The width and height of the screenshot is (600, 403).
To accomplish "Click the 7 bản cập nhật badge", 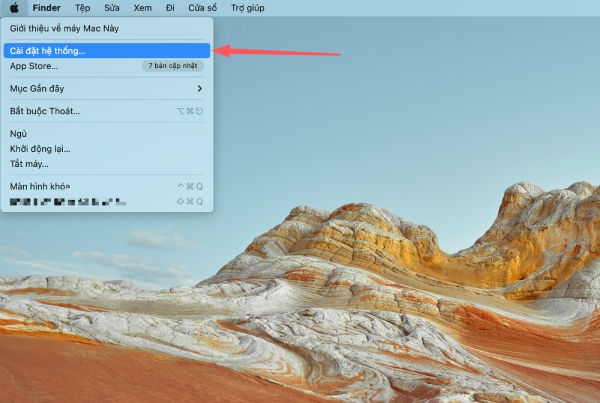I will [x=173, y=66].
